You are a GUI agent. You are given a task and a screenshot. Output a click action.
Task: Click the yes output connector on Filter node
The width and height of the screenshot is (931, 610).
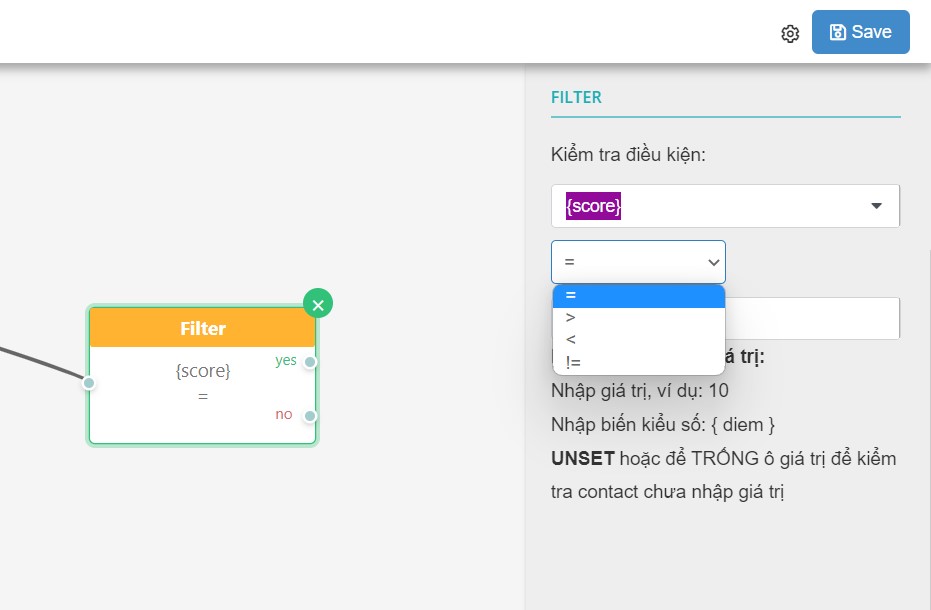(x=310, y=362)
